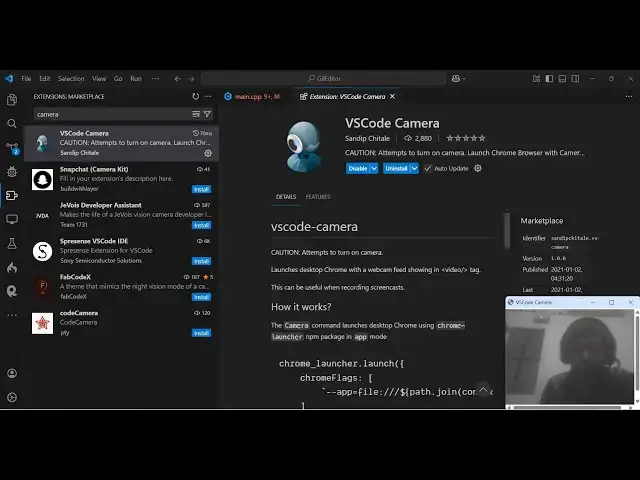Click the GitEditor command center search box
Screen dimensions: 640x480
pyautogui.click(x=323, y=78)
